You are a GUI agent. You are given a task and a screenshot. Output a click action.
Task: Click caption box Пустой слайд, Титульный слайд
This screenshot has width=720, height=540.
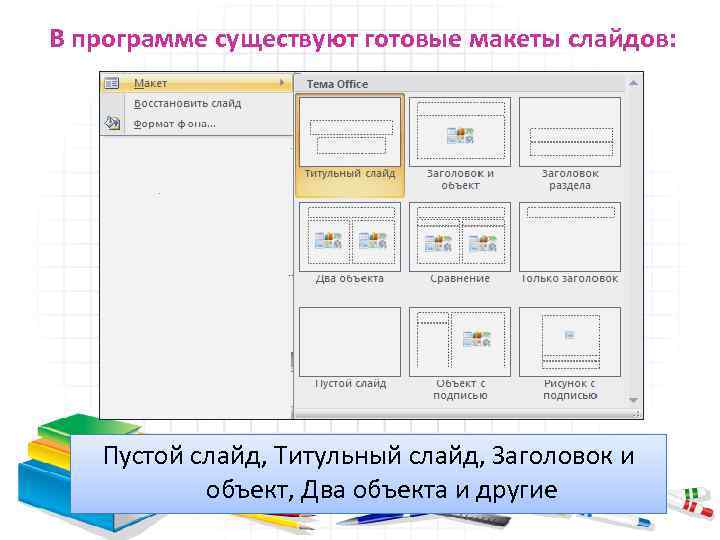click(x=368, y=473)
